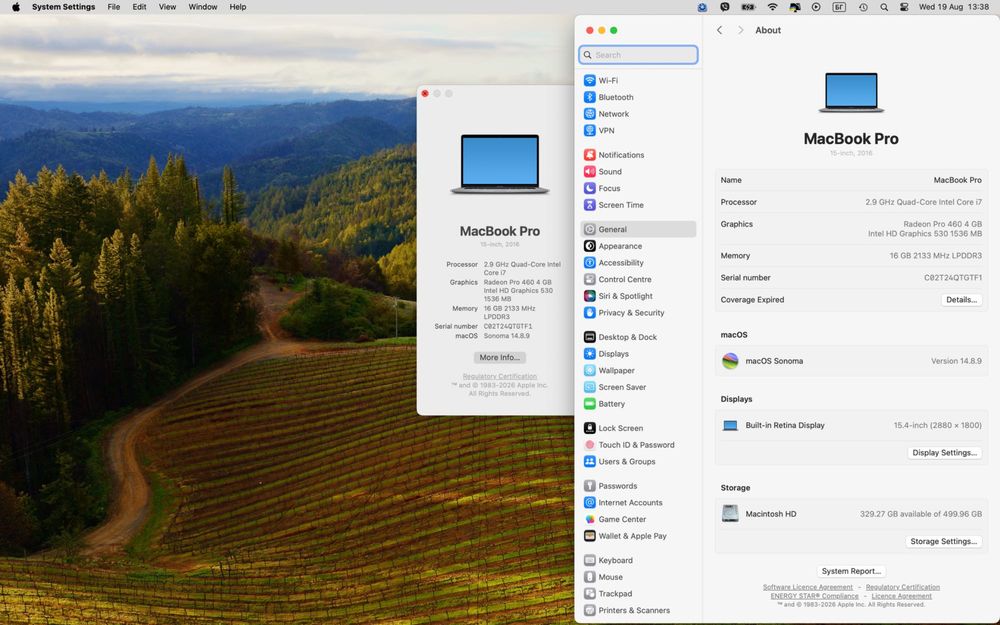Click More Info in About This Mac window
Image resolution: width=1000 pixels, height=625 pixels.
499,357
